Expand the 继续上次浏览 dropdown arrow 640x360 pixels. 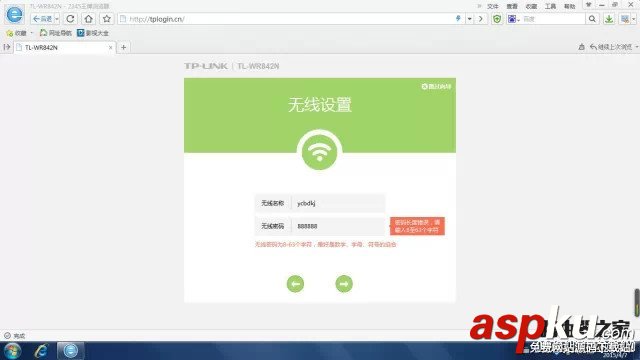click(637, 47)
